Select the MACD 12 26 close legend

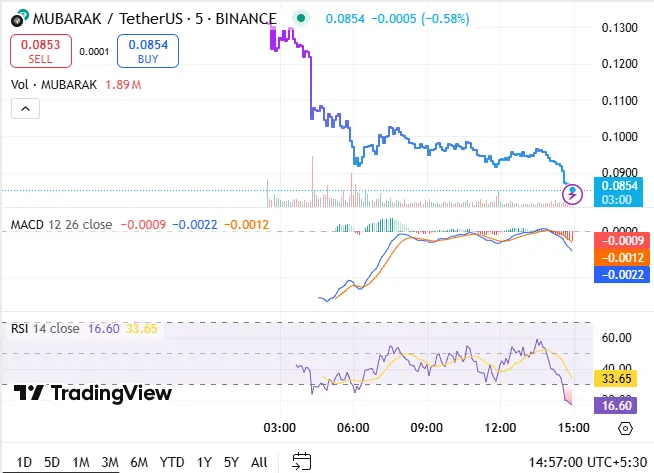point(61,225)
